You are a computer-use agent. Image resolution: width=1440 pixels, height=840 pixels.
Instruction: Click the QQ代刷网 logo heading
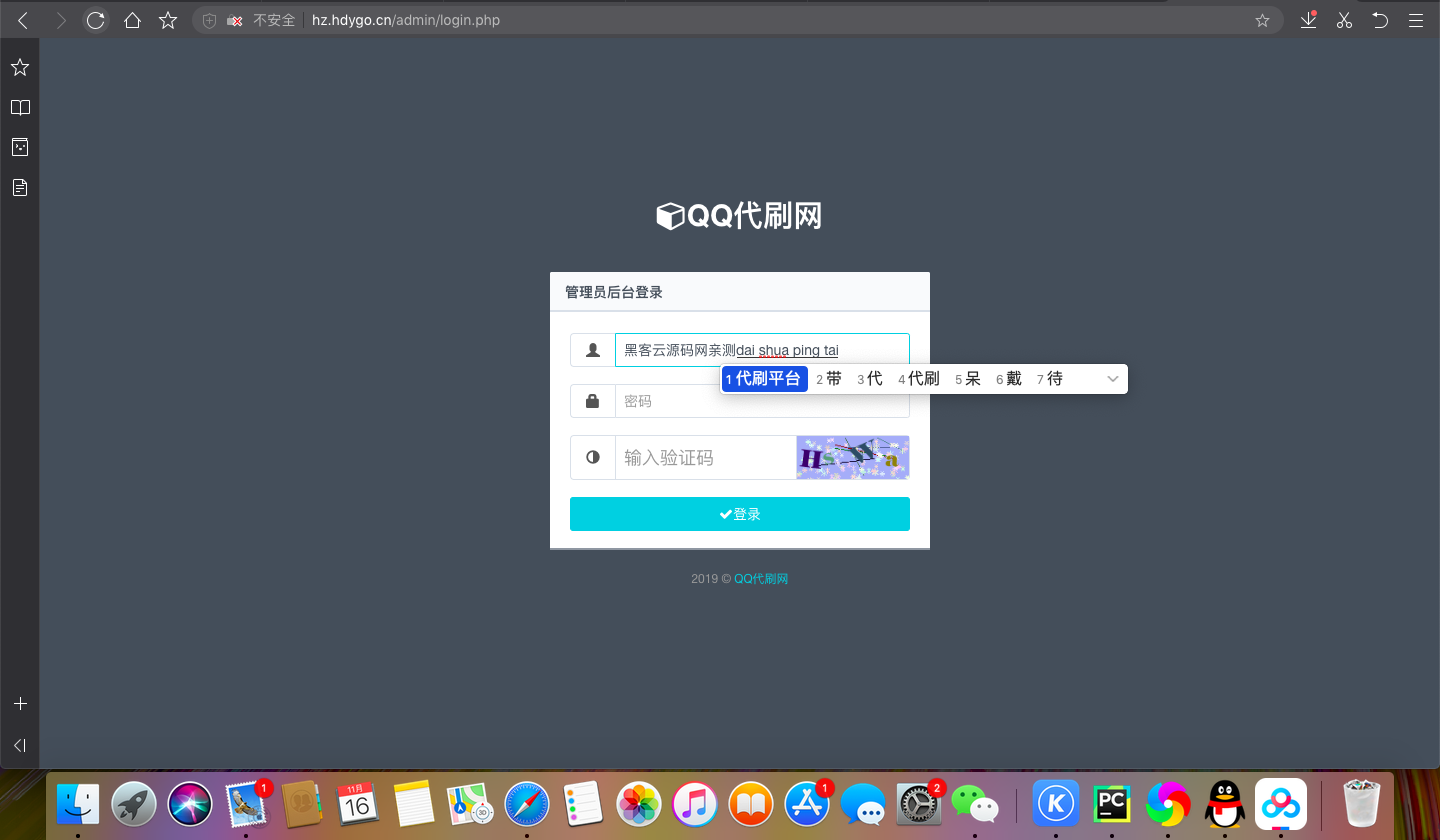[x=739, y=216]
